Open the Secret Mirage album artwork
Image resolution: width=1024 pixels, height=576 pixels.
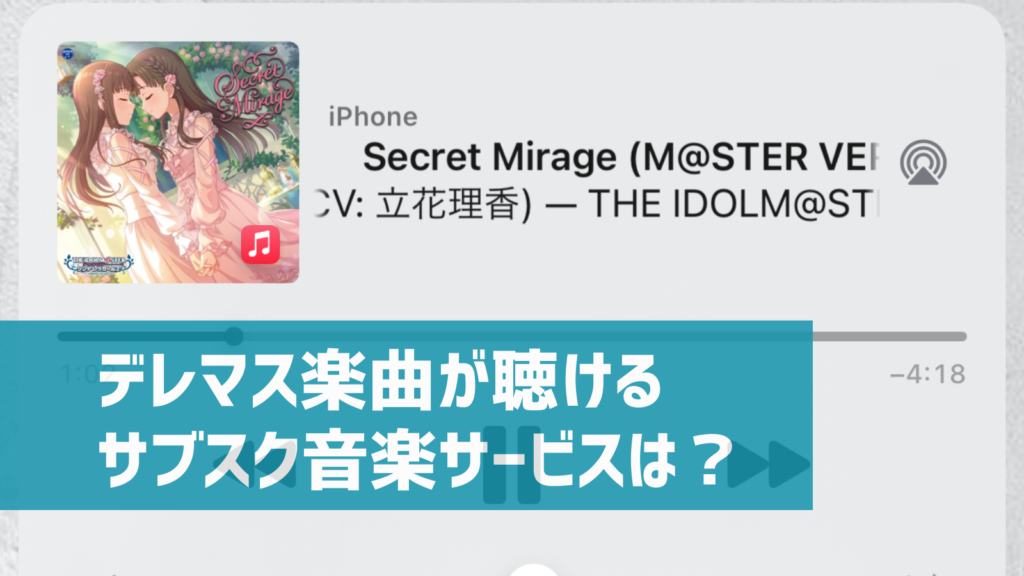click(x=178, y=162)
